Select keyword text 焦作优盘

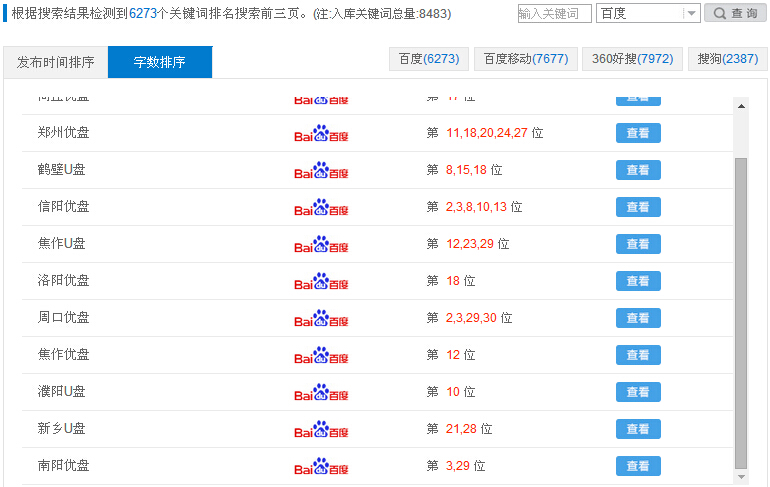(x=63, y=354)
